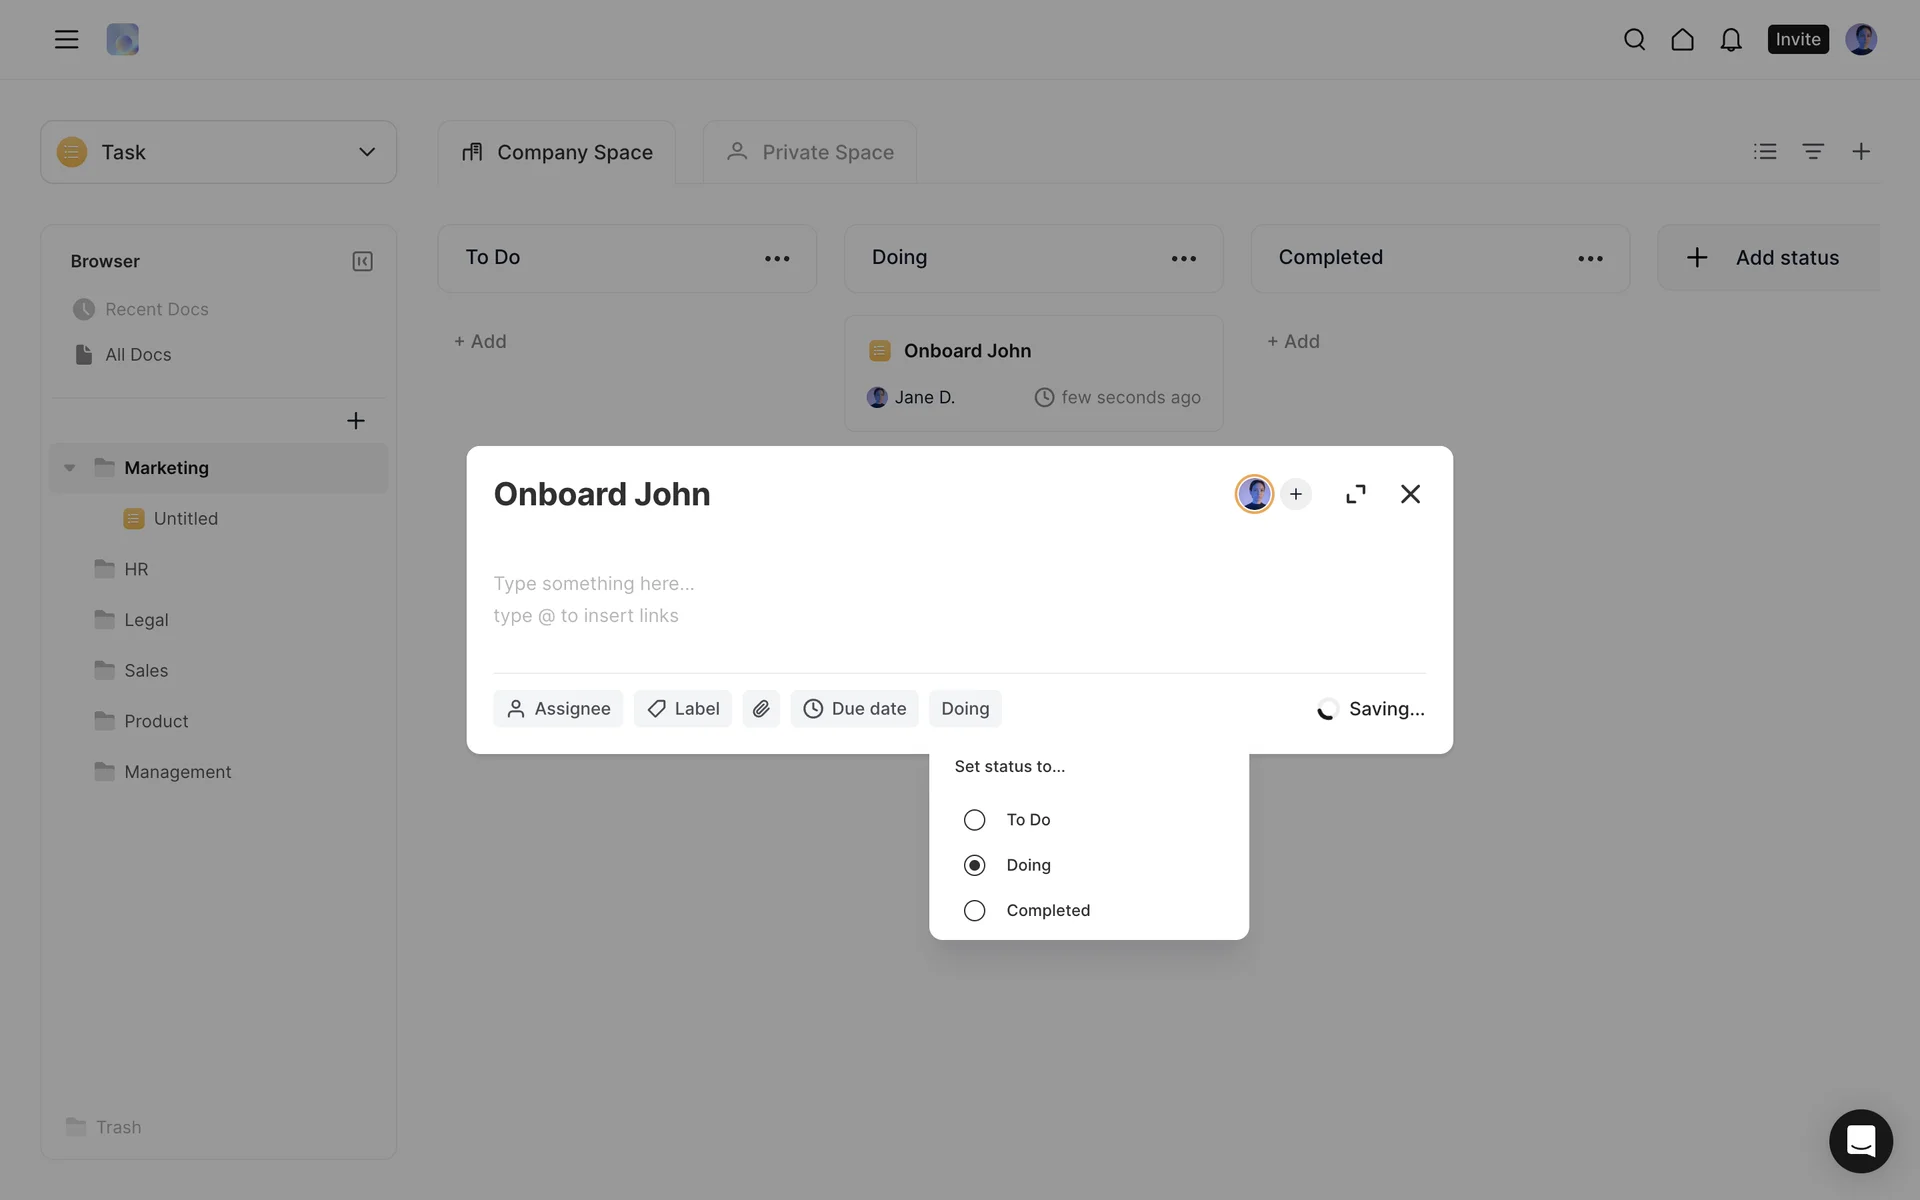Screen dimensions: 1920x1200
Task: Click the search magnifier icon
Action: point(1634,40)
